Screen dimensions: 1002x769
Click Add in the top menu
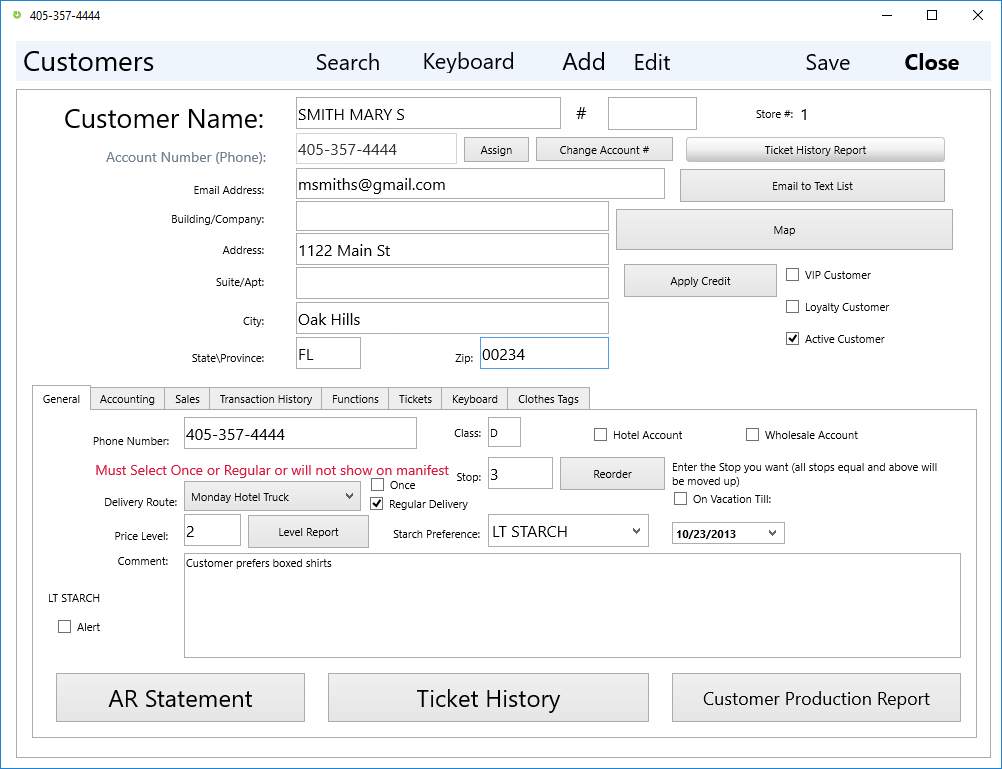(x=583, y=62)
